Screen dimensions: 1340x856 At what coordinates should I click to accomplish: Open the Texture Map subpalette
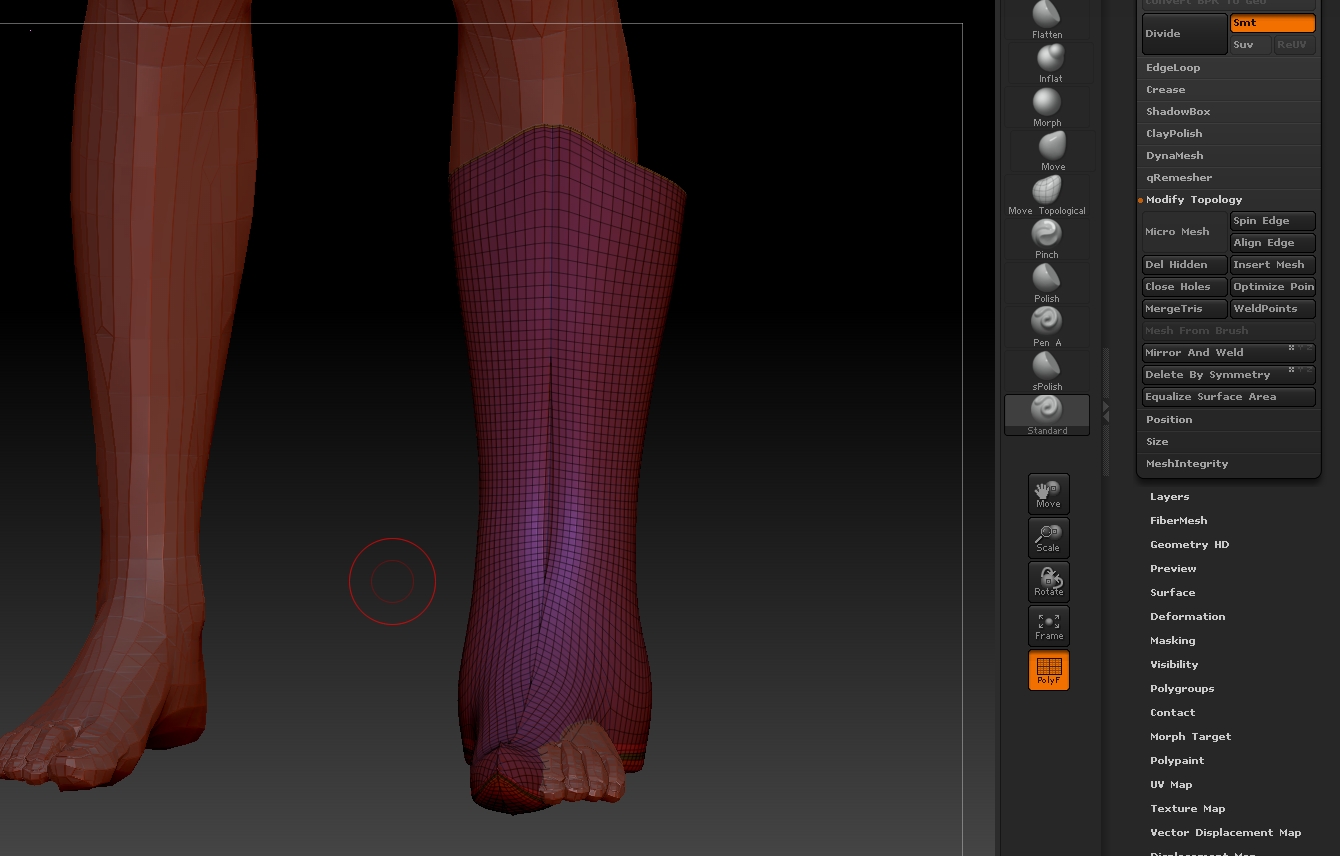[x=1187, y=809]
